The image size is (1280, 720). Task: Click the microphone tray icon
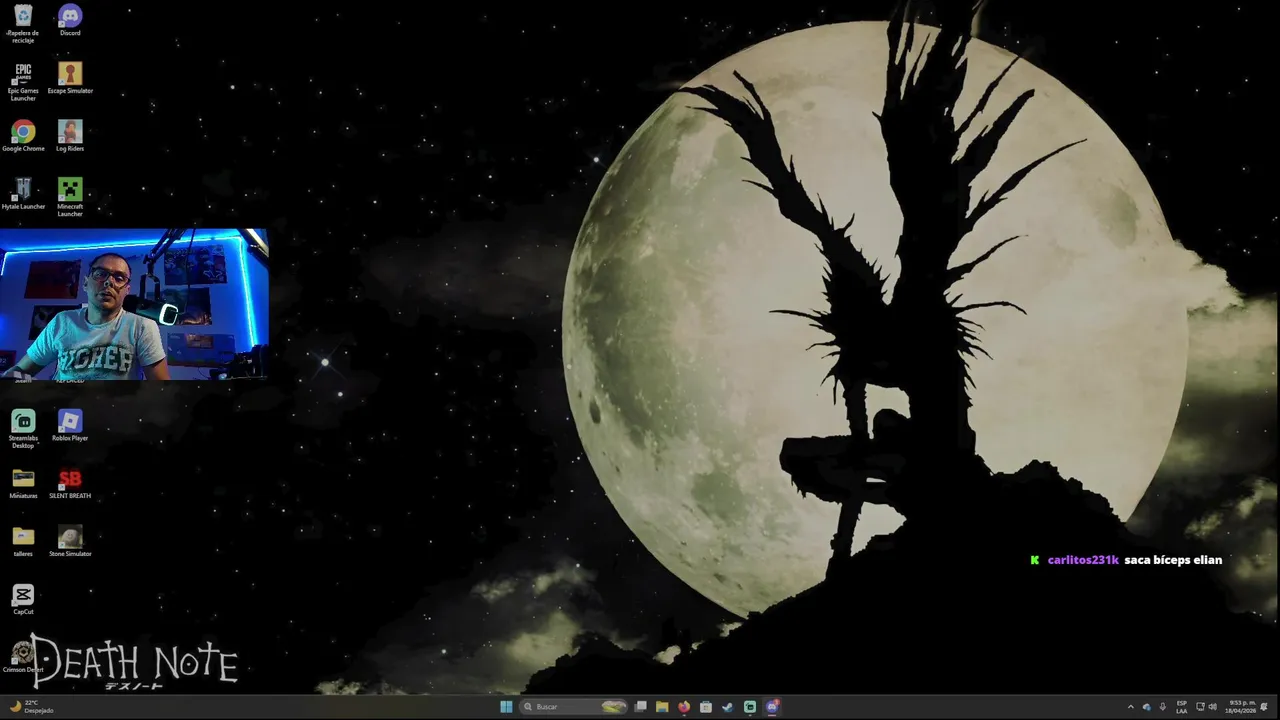coord(1162,707)
